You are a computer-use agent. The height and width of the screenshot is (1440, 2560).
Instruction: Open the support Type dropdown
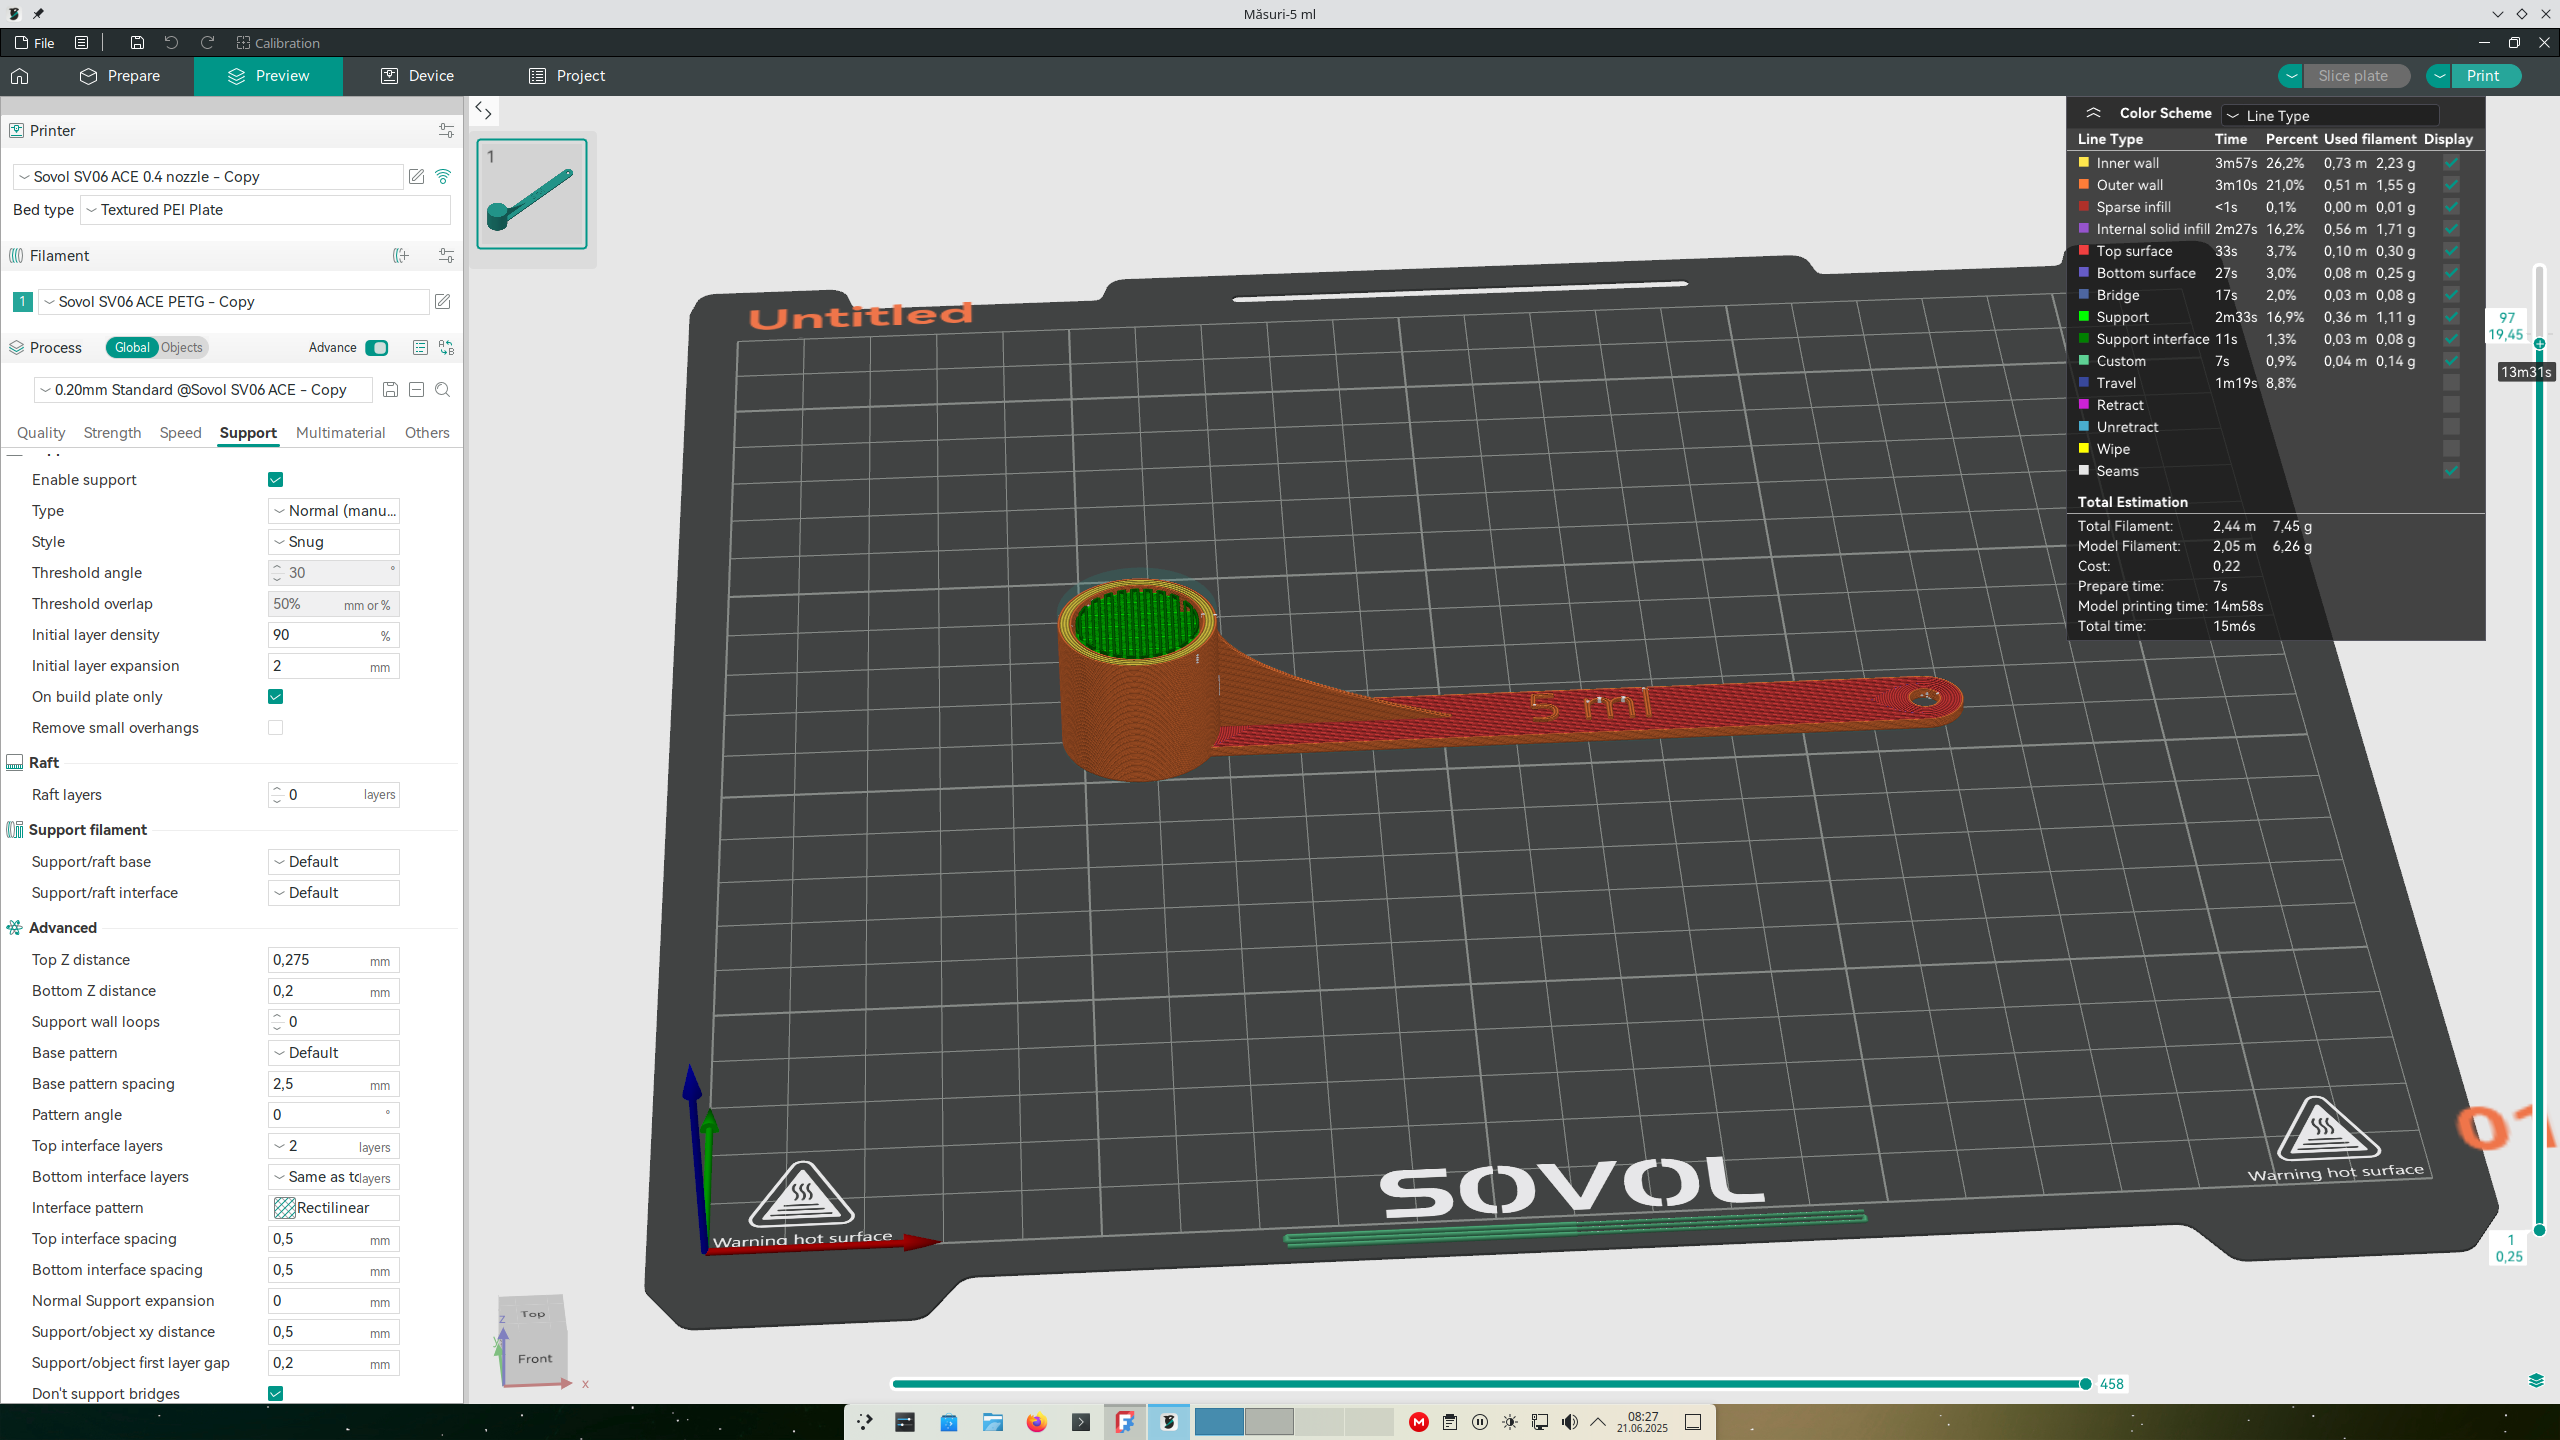[x=334, y=511]
